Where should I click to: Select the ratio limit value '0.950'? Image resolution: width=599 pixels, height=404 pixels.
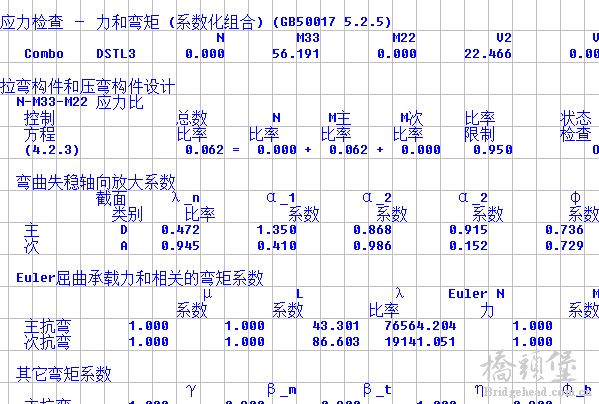[493, 150]
